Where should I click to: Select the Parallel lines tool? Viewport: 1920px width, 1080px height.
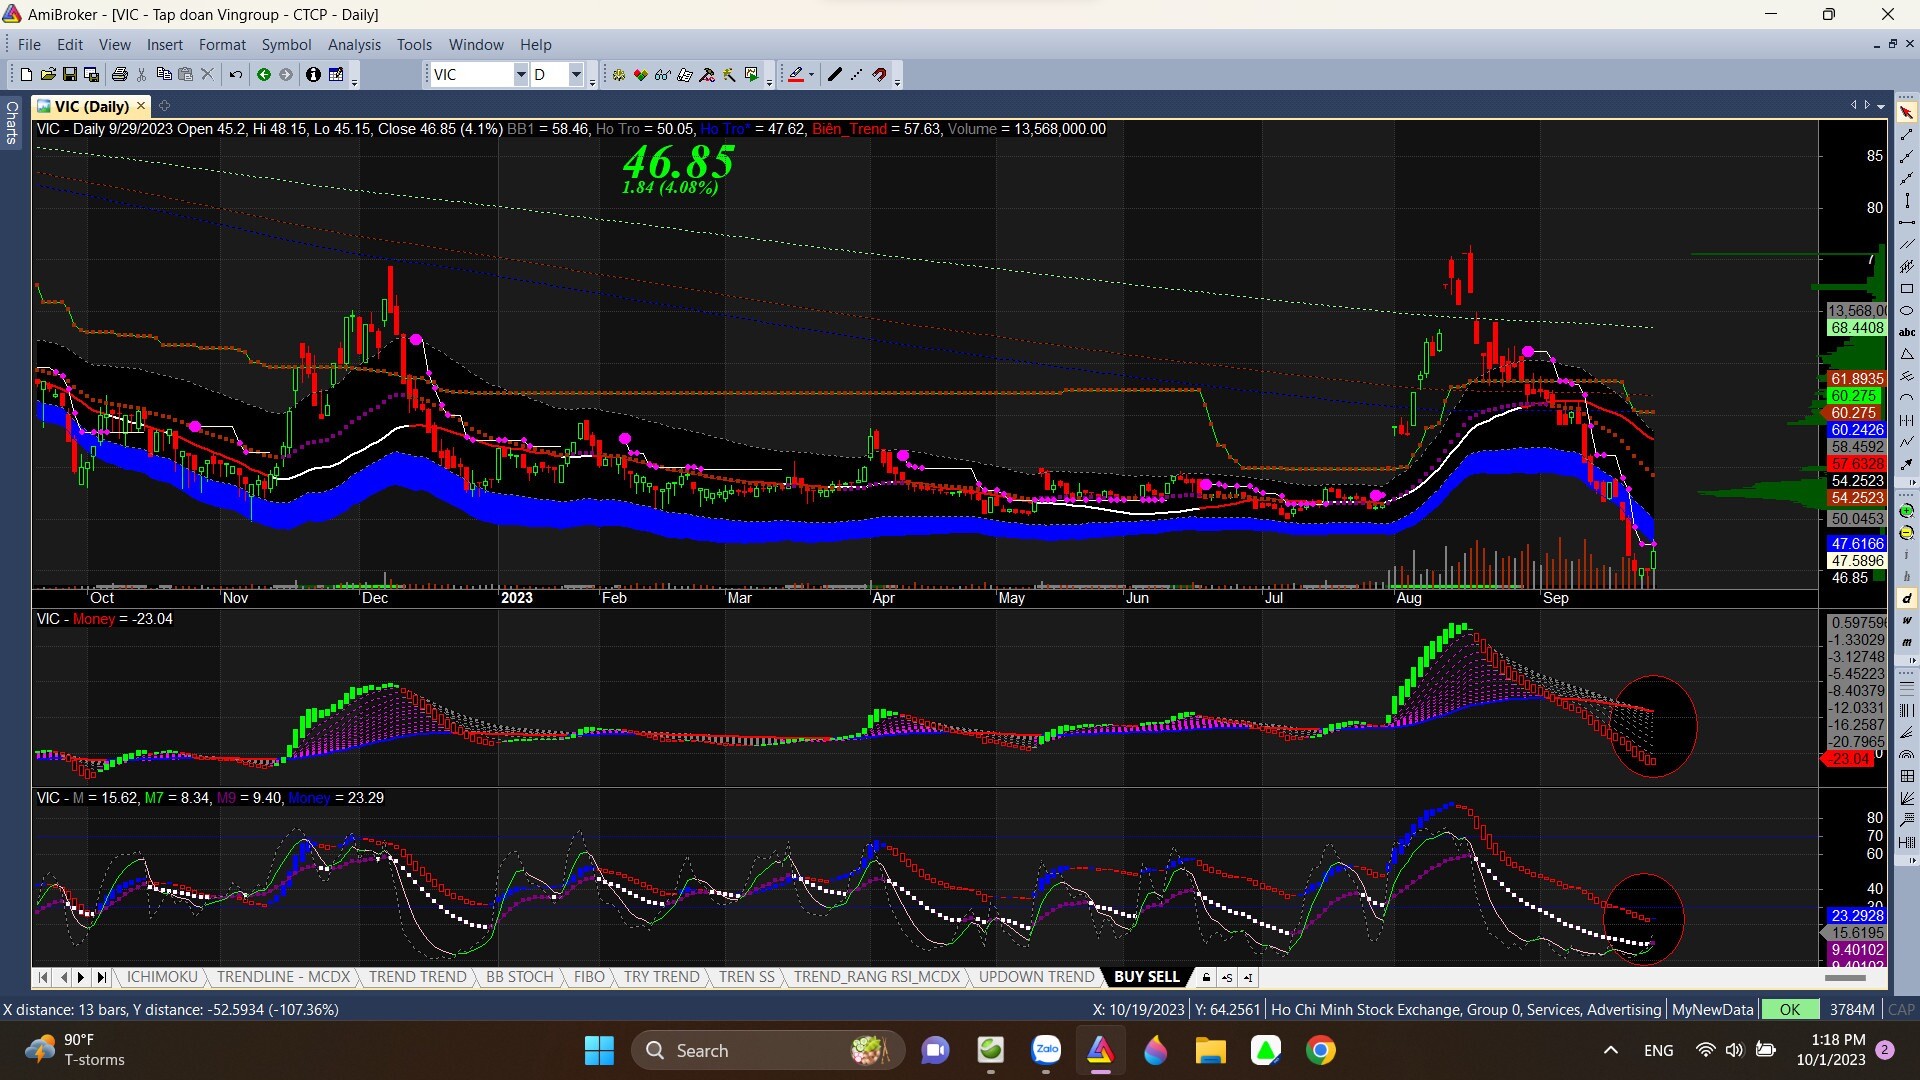[x=1907, y=244]
